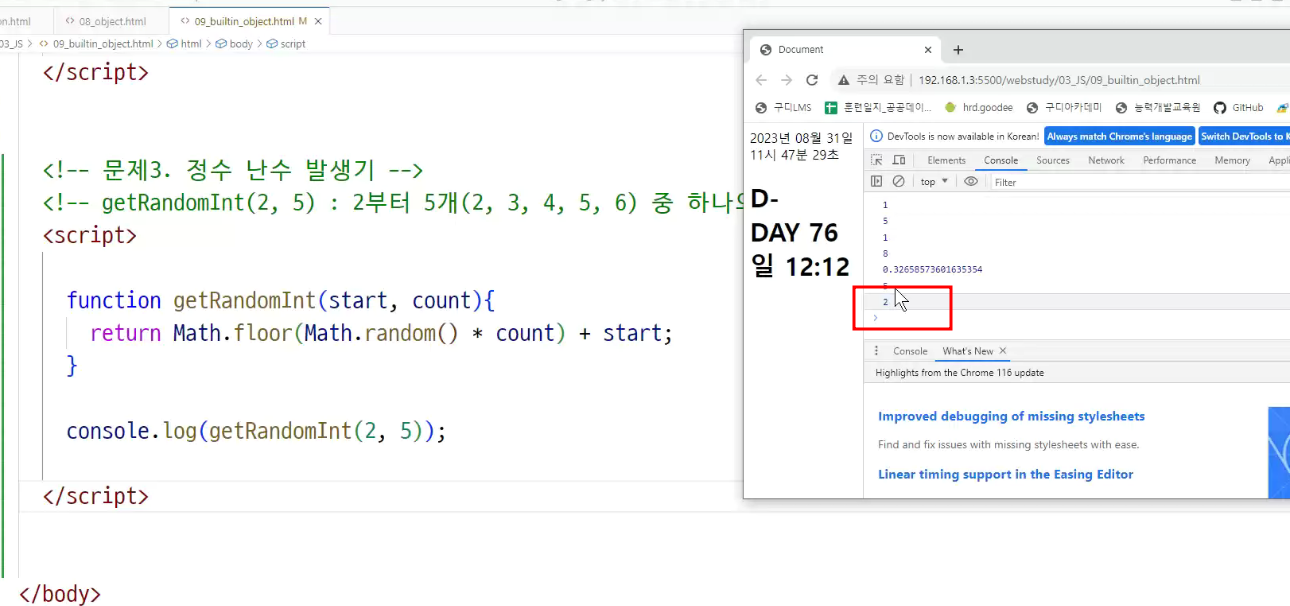Select element inspector tool in DevTools
Screen dimensions: 1290x606
coord(877,160)
